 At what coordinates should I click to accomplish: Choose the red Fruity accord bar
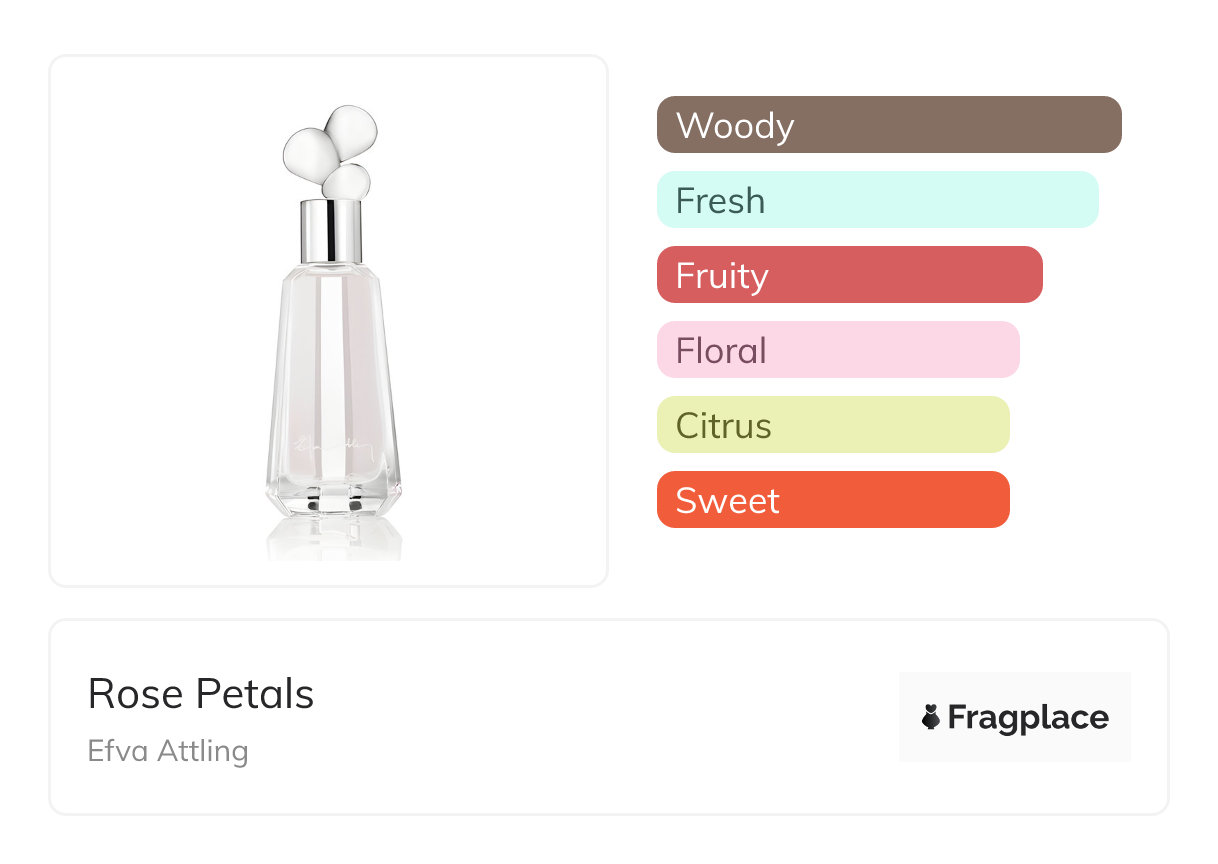click(849, 275)
